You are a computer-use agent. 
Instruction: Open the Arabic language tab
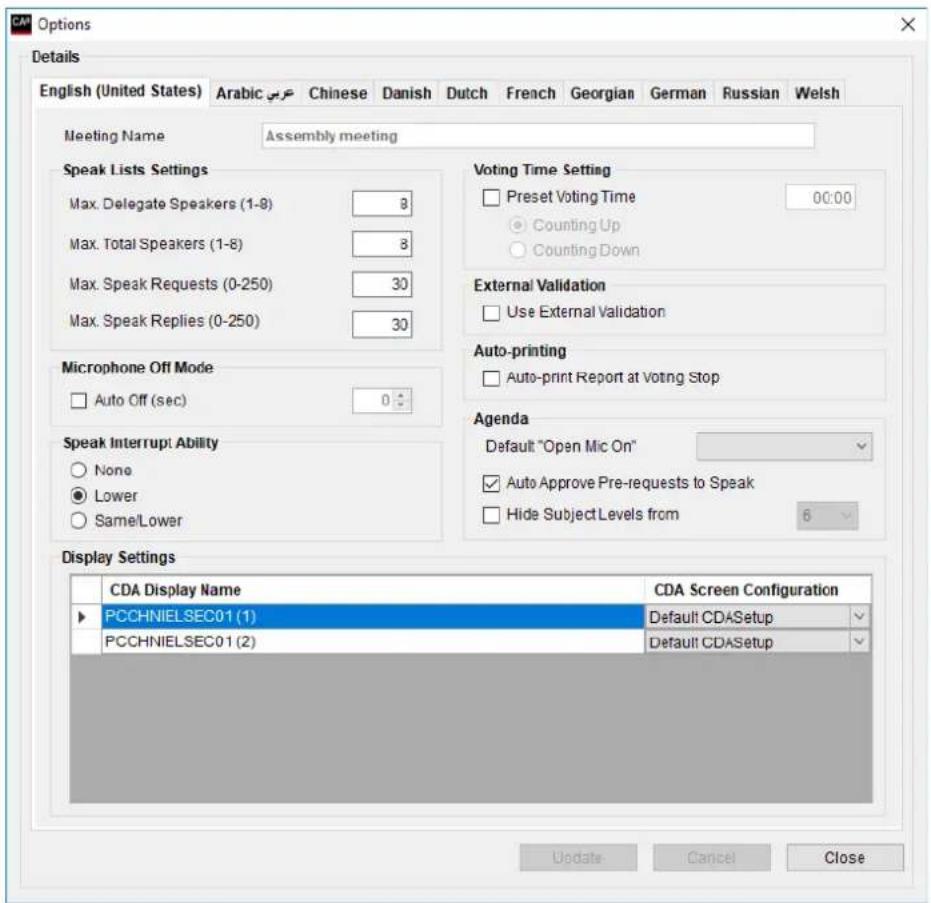255,94
